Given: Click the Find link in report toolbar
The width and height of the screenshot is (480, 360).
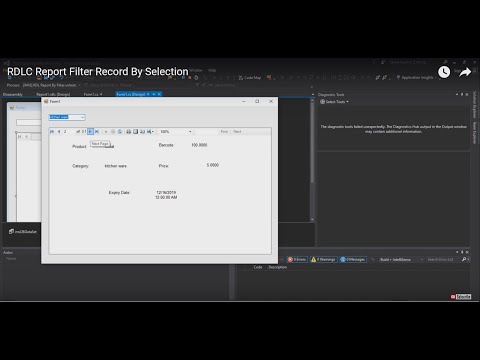Looking at the screenshot, I should point(224,132).
